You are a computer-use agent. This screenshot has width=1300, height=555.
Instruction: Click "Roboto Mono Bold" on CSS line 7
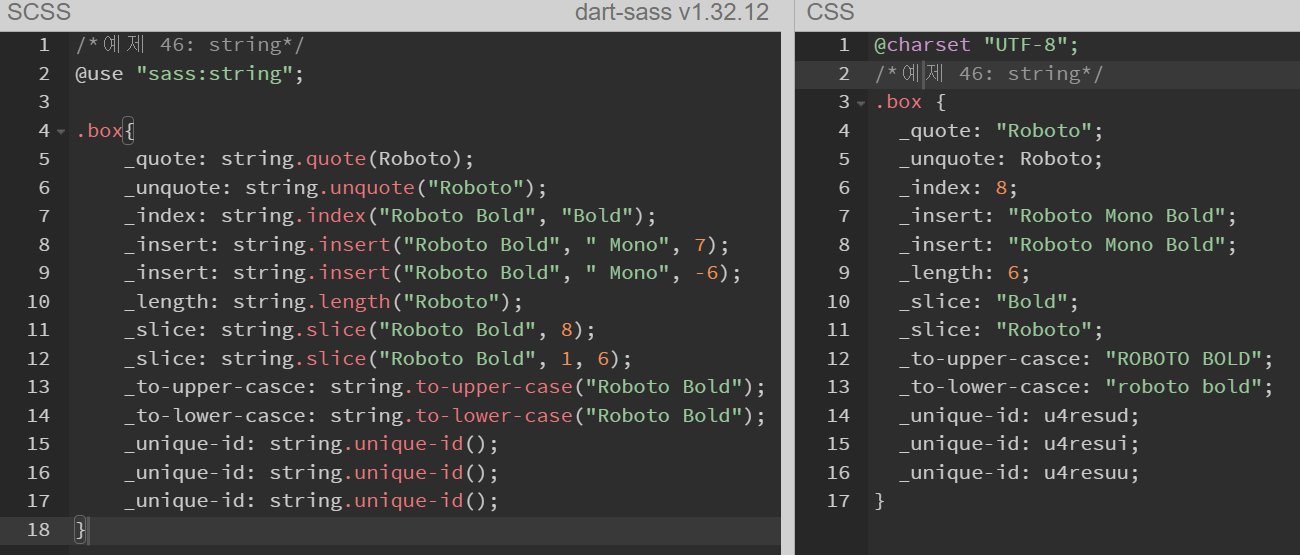pyautogui.click(x=1116, y=216)
